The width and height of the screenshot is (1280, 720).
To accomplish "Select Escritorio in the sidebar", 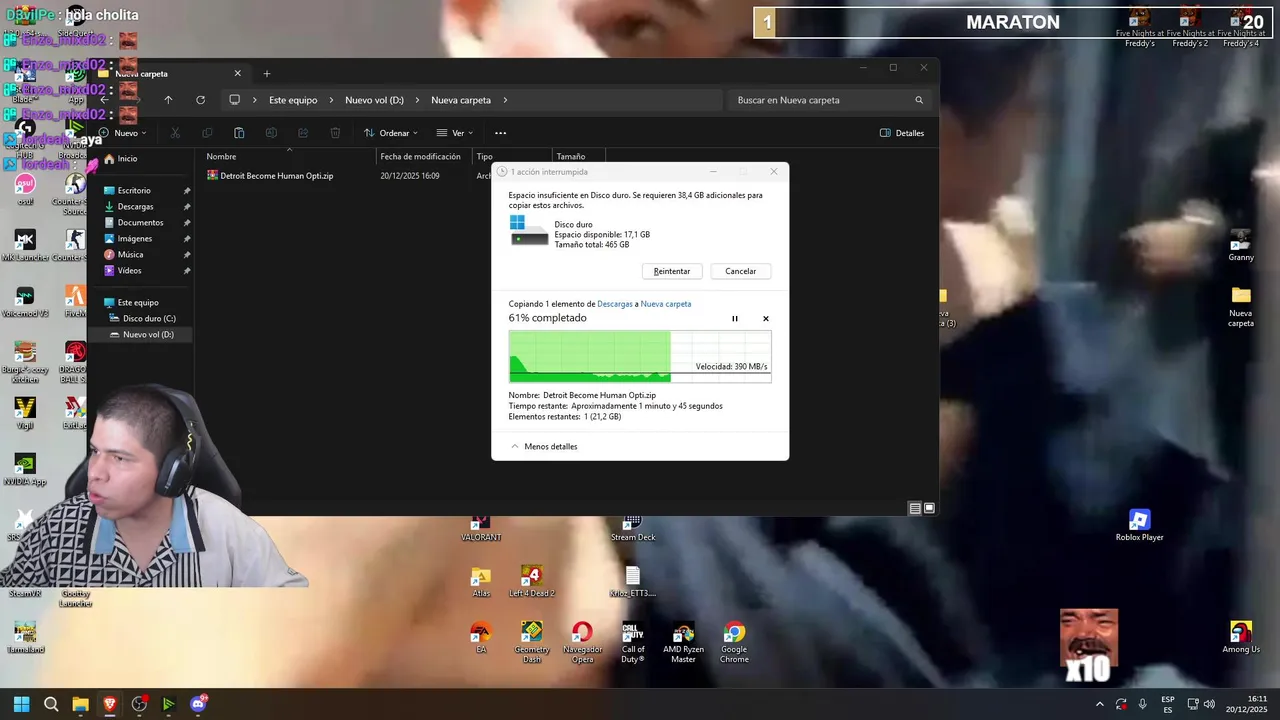I will coord(134,191).
